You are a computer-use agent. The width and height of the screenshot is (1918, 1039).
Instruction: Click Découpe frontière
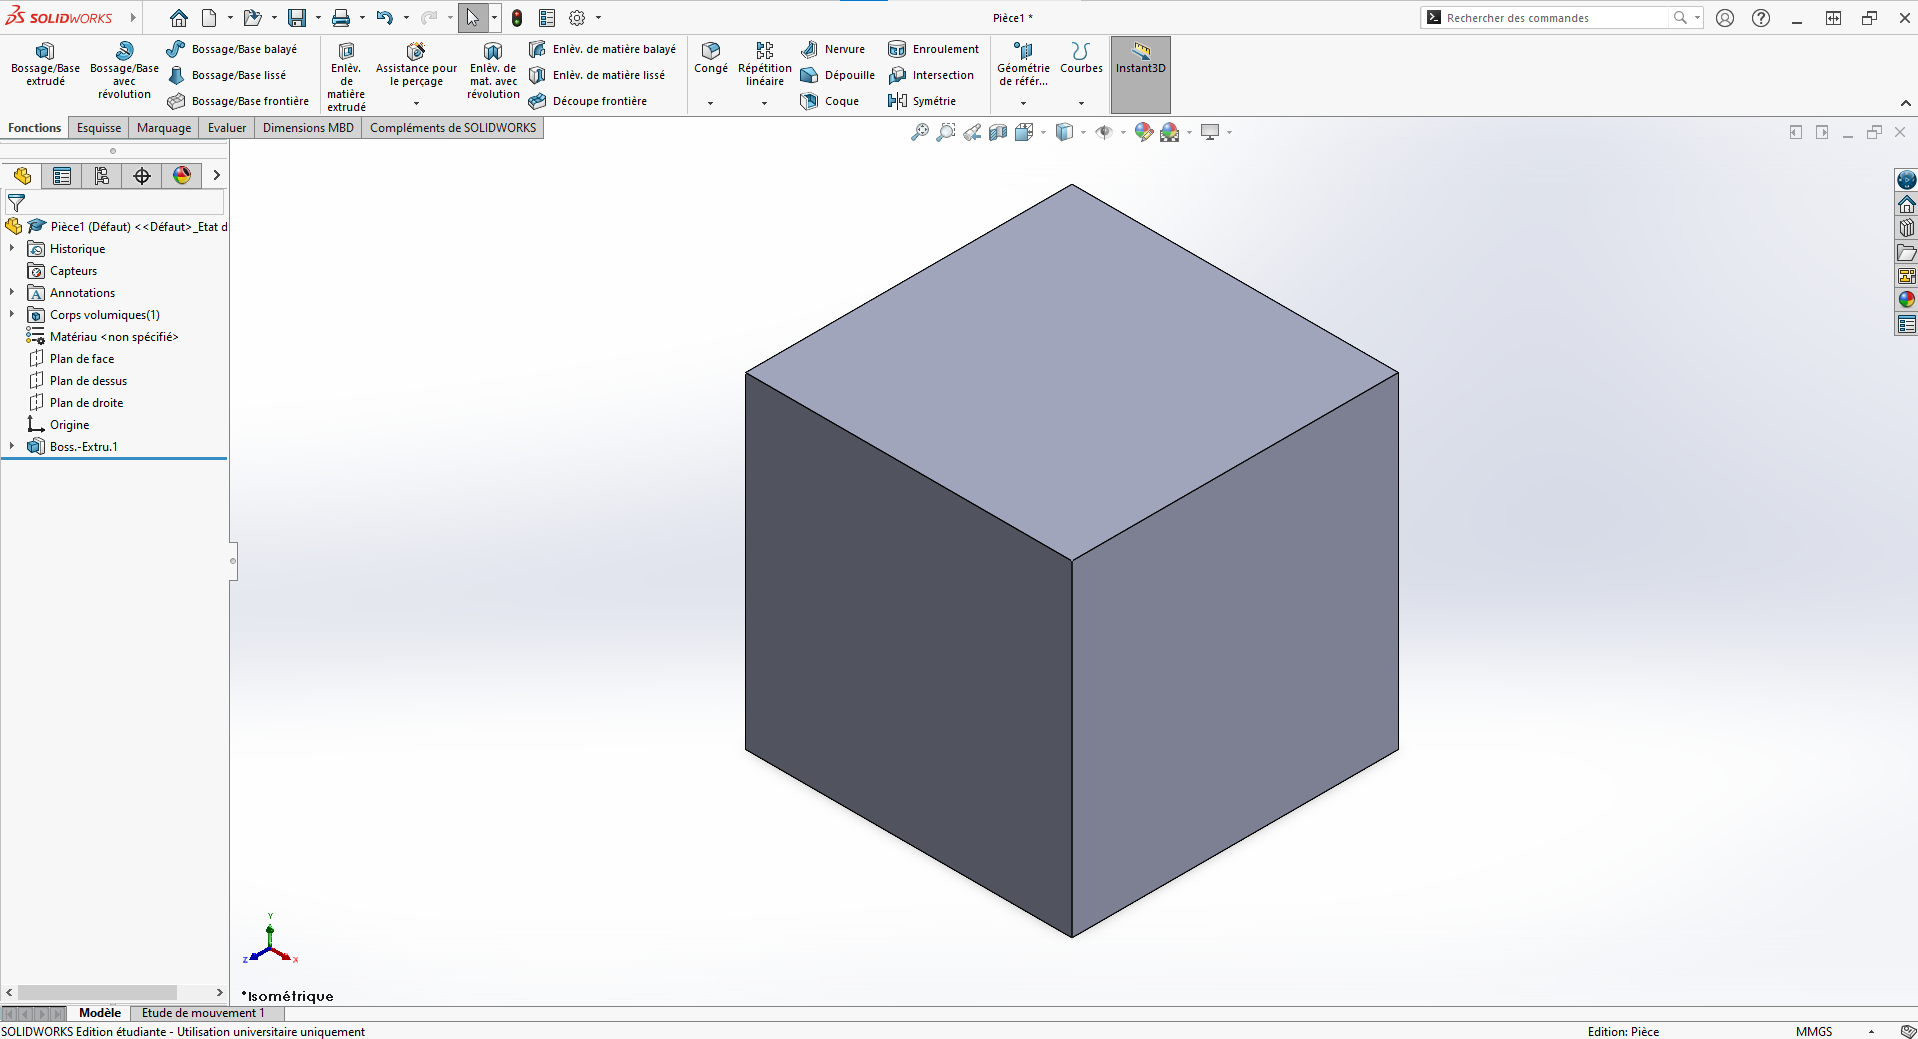pyautogui.click(x=588, y=101)
